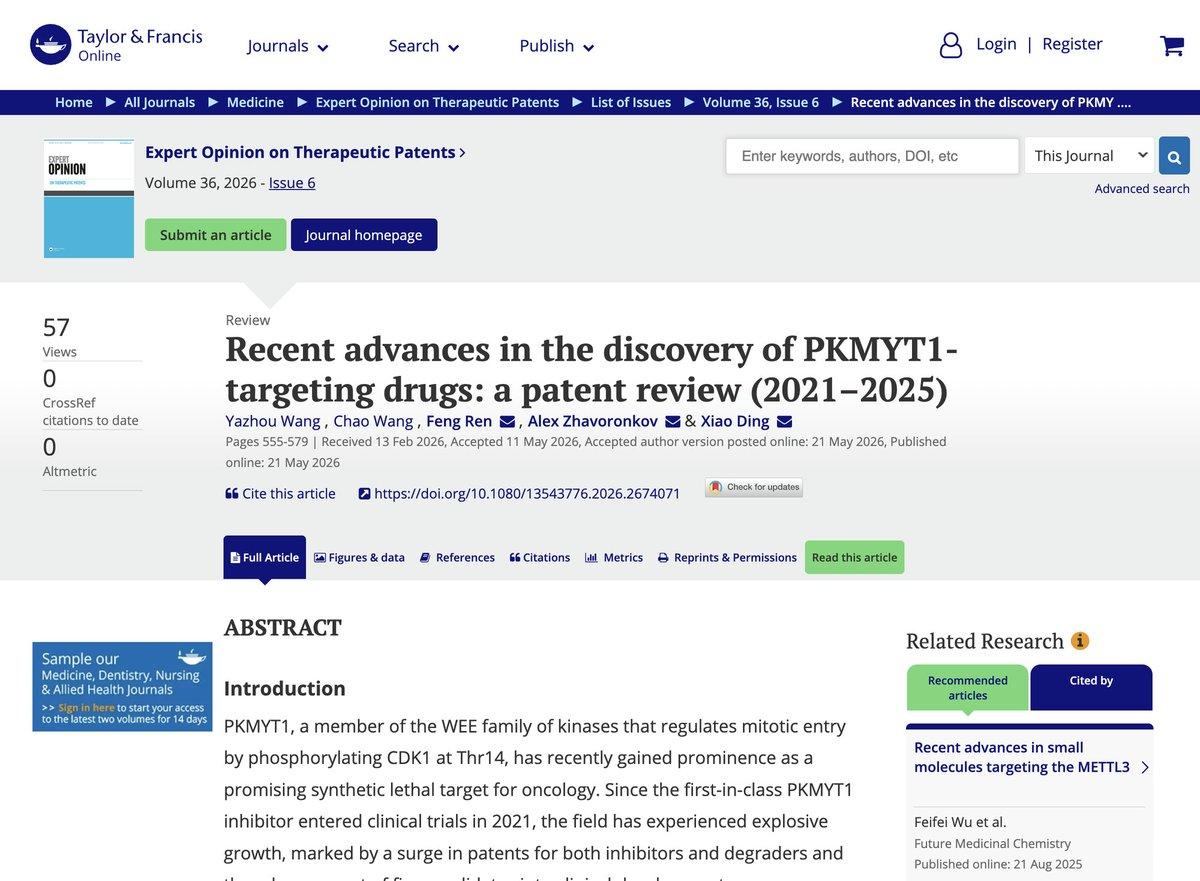Open the Metrics tab
The image size is (1200, 881).
coord(614,557)
